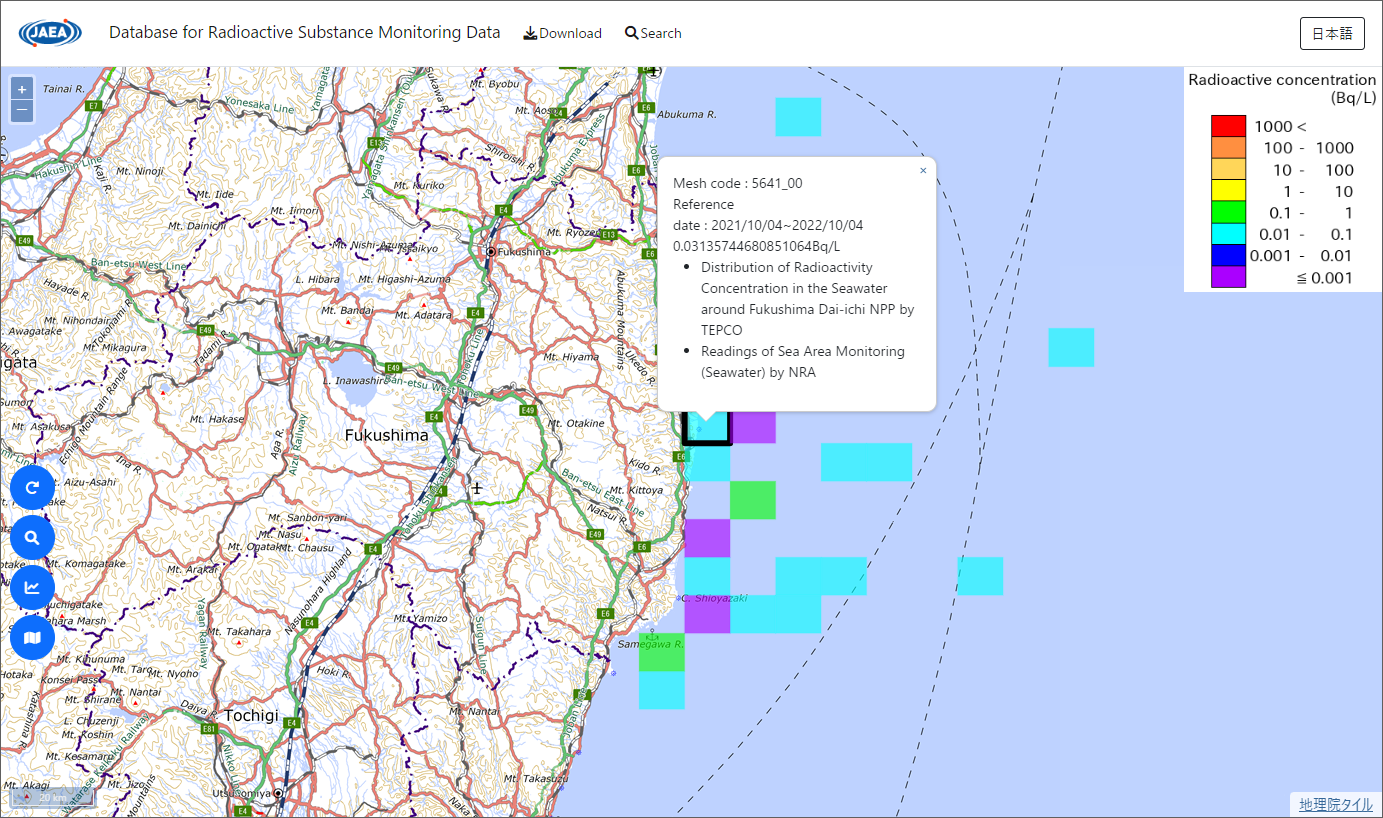Click the Database for Radioactive Substance Monitoring title
The image size is (1383, 818).
point(304,33)
